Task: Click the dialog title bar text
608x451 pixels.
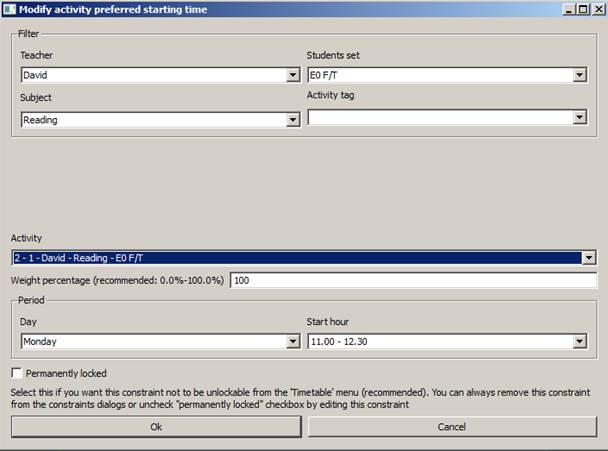Action: (x=100, y=9)
